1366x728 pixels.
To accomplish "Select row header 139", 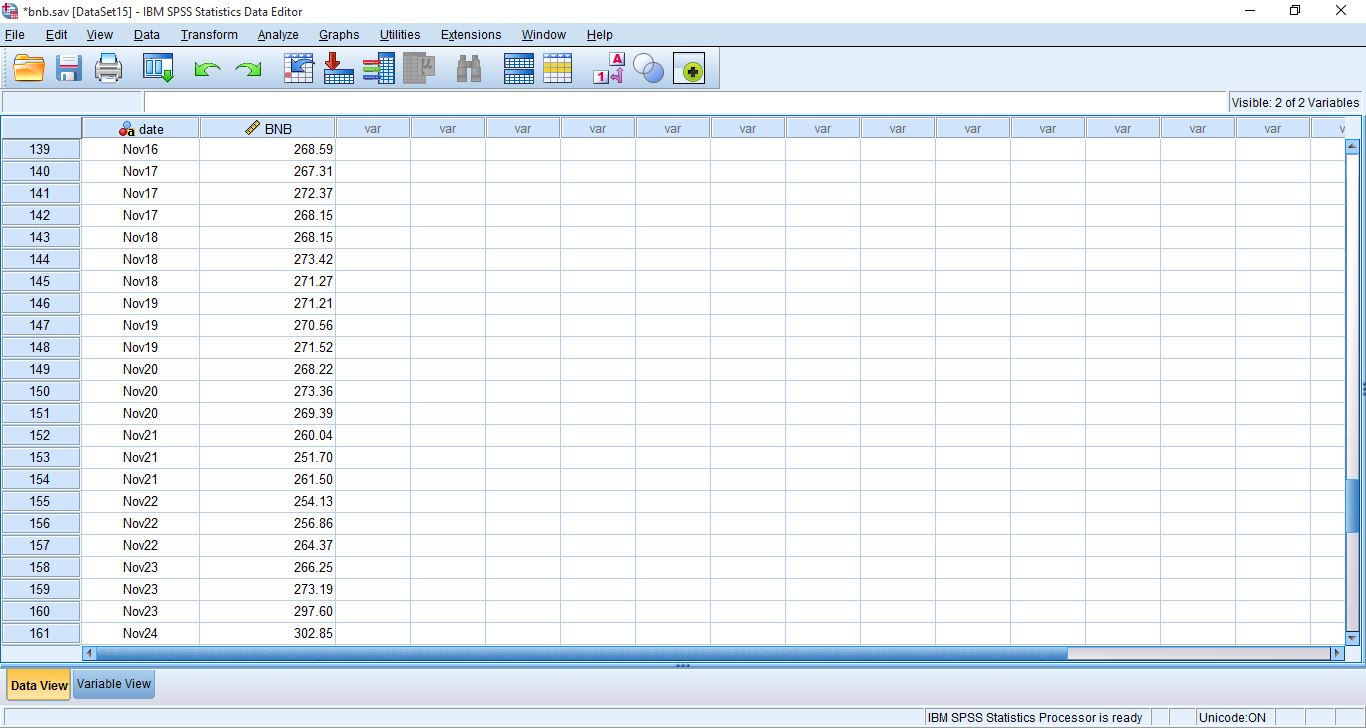I will coord(41,149).
